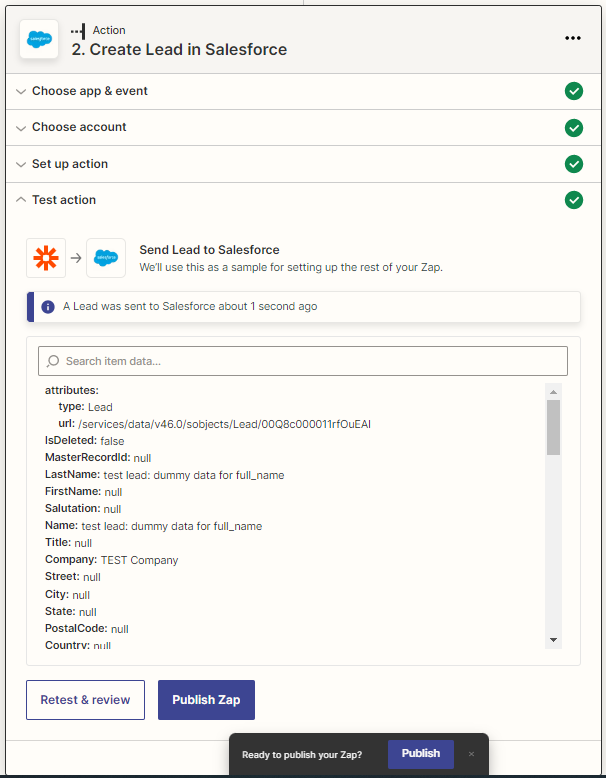This screenshot has width=606, height=778.
Task: Click the scroll up arrow in data list
Action: [x=553, y=392]
